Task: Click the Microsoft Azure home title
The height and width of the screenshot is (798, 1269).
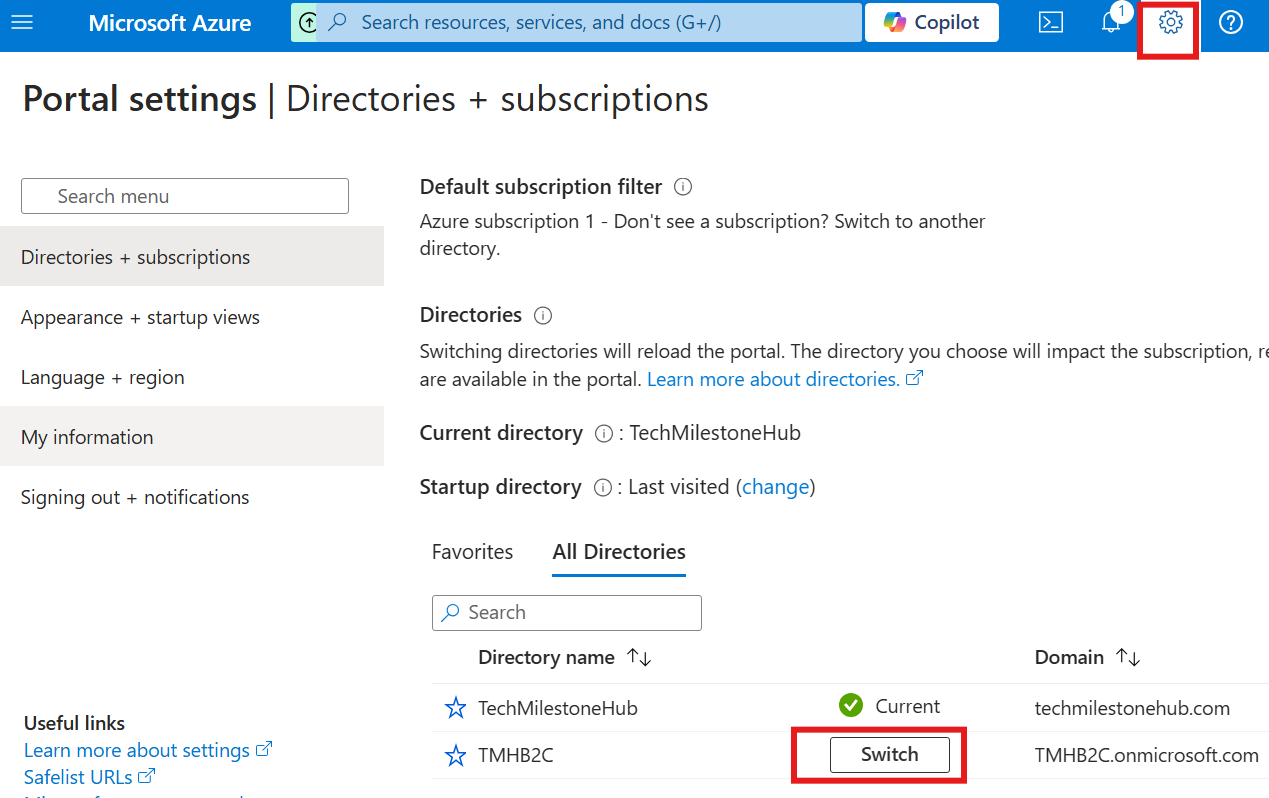Action: click(170, 22)
